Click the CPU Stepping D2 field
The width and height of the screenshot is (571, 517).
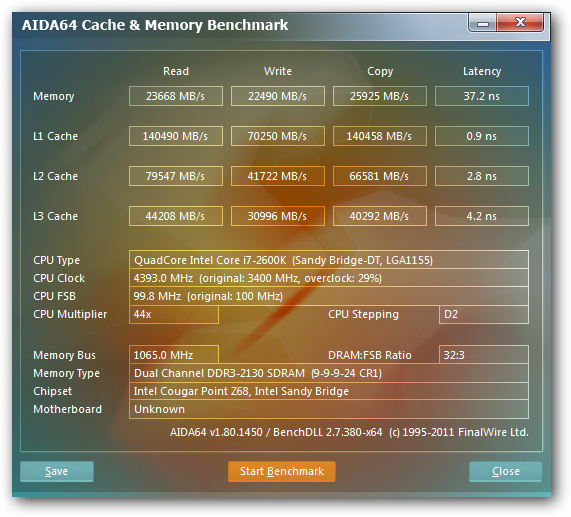(484, 314)
